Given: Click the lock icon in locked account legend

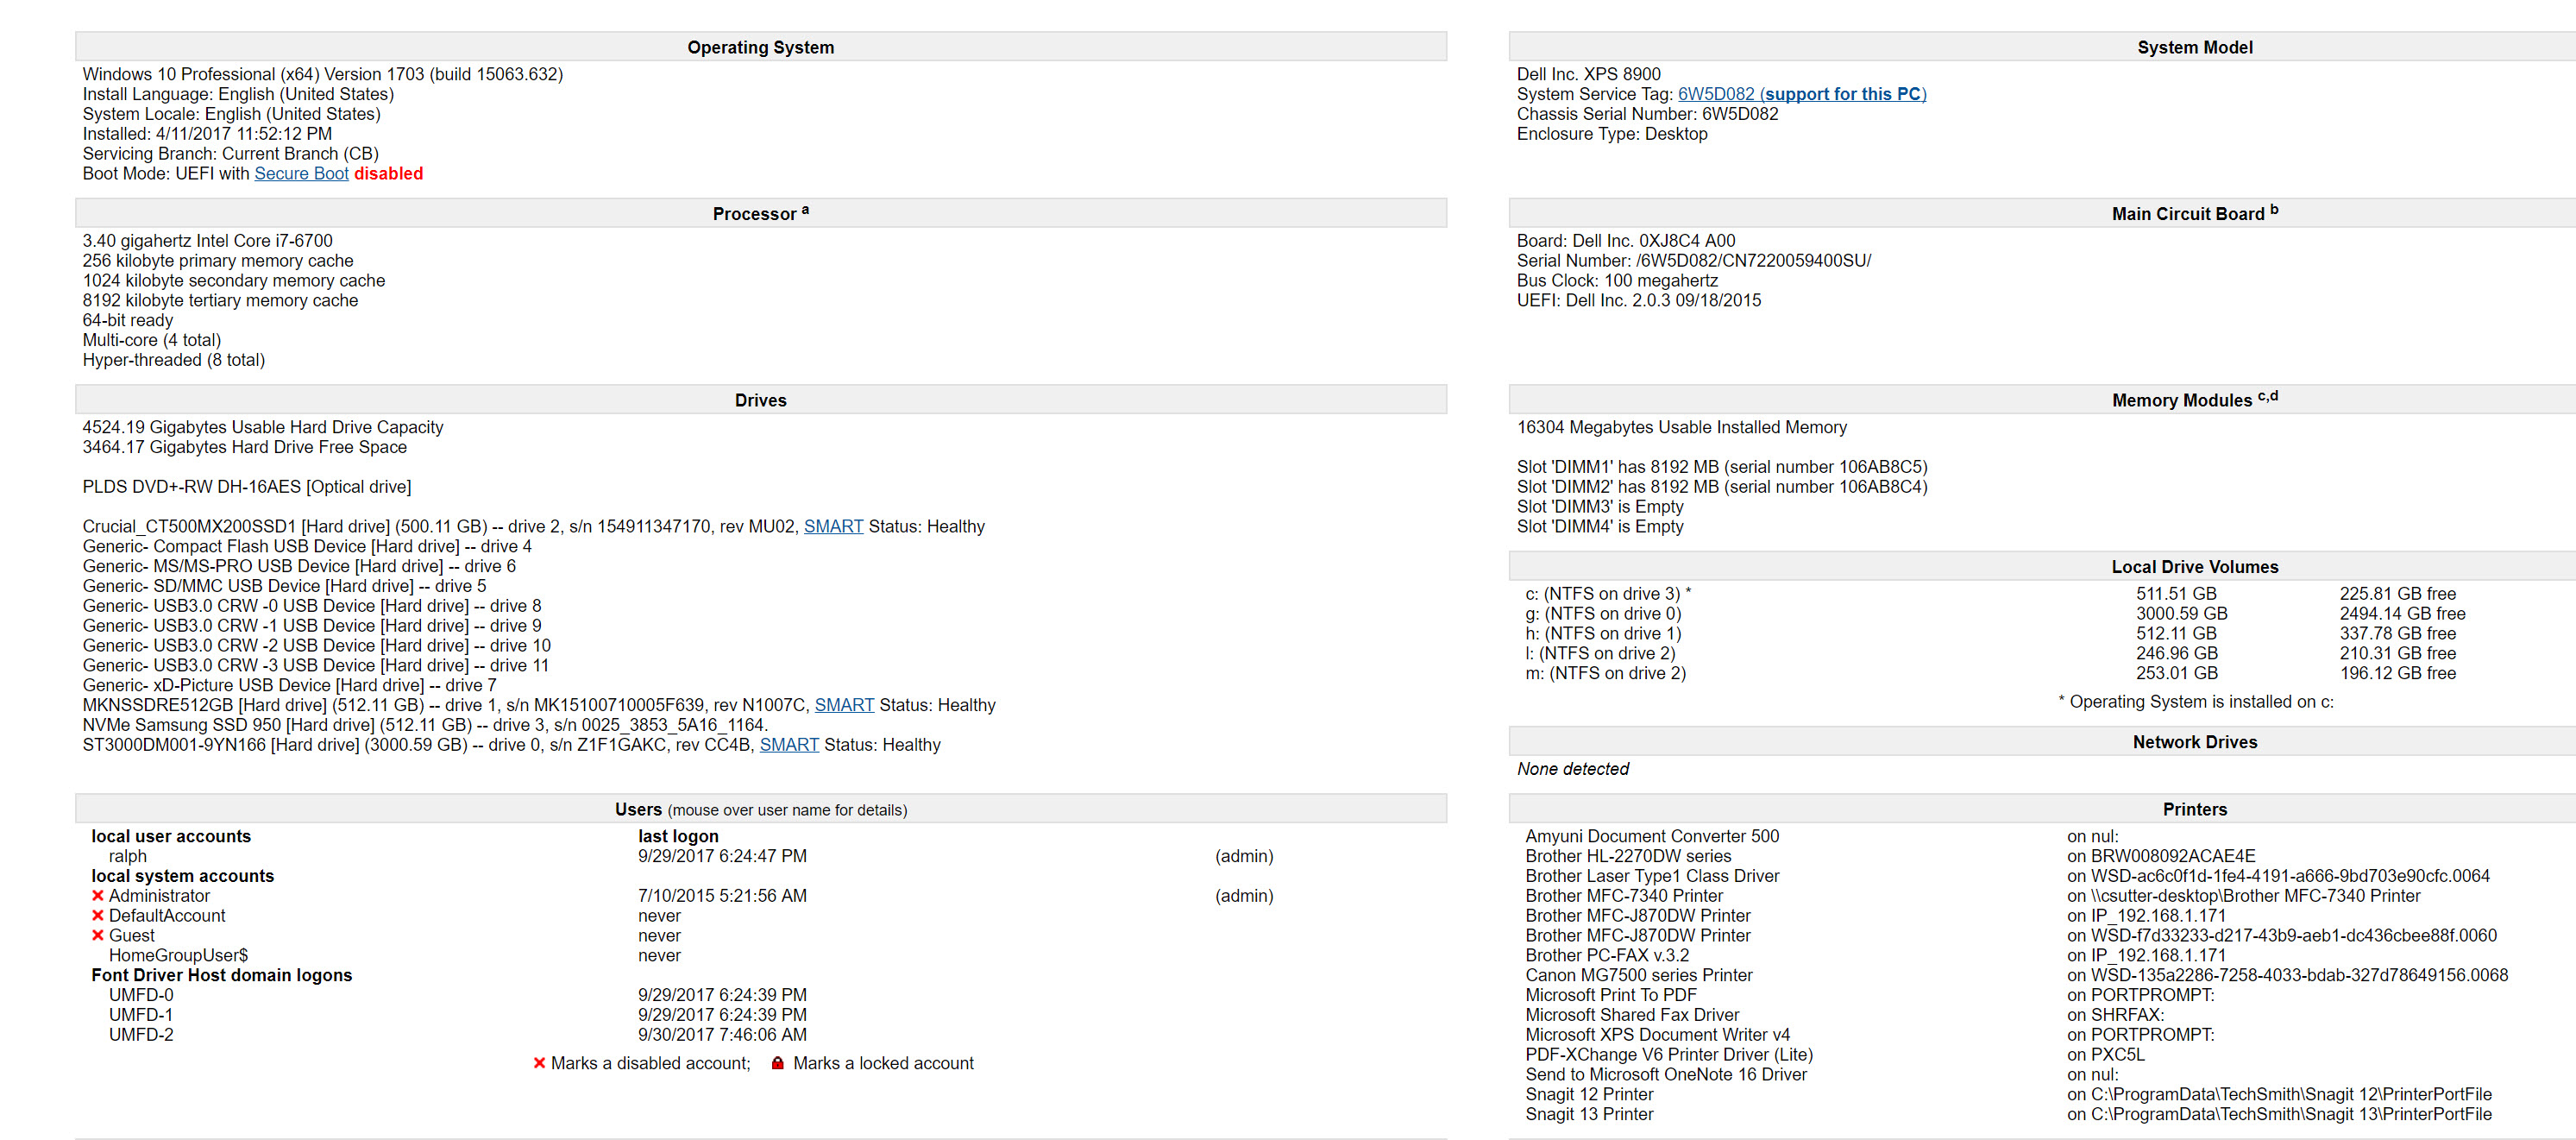Looking at the screenshot, I should tap(777, 1063).
